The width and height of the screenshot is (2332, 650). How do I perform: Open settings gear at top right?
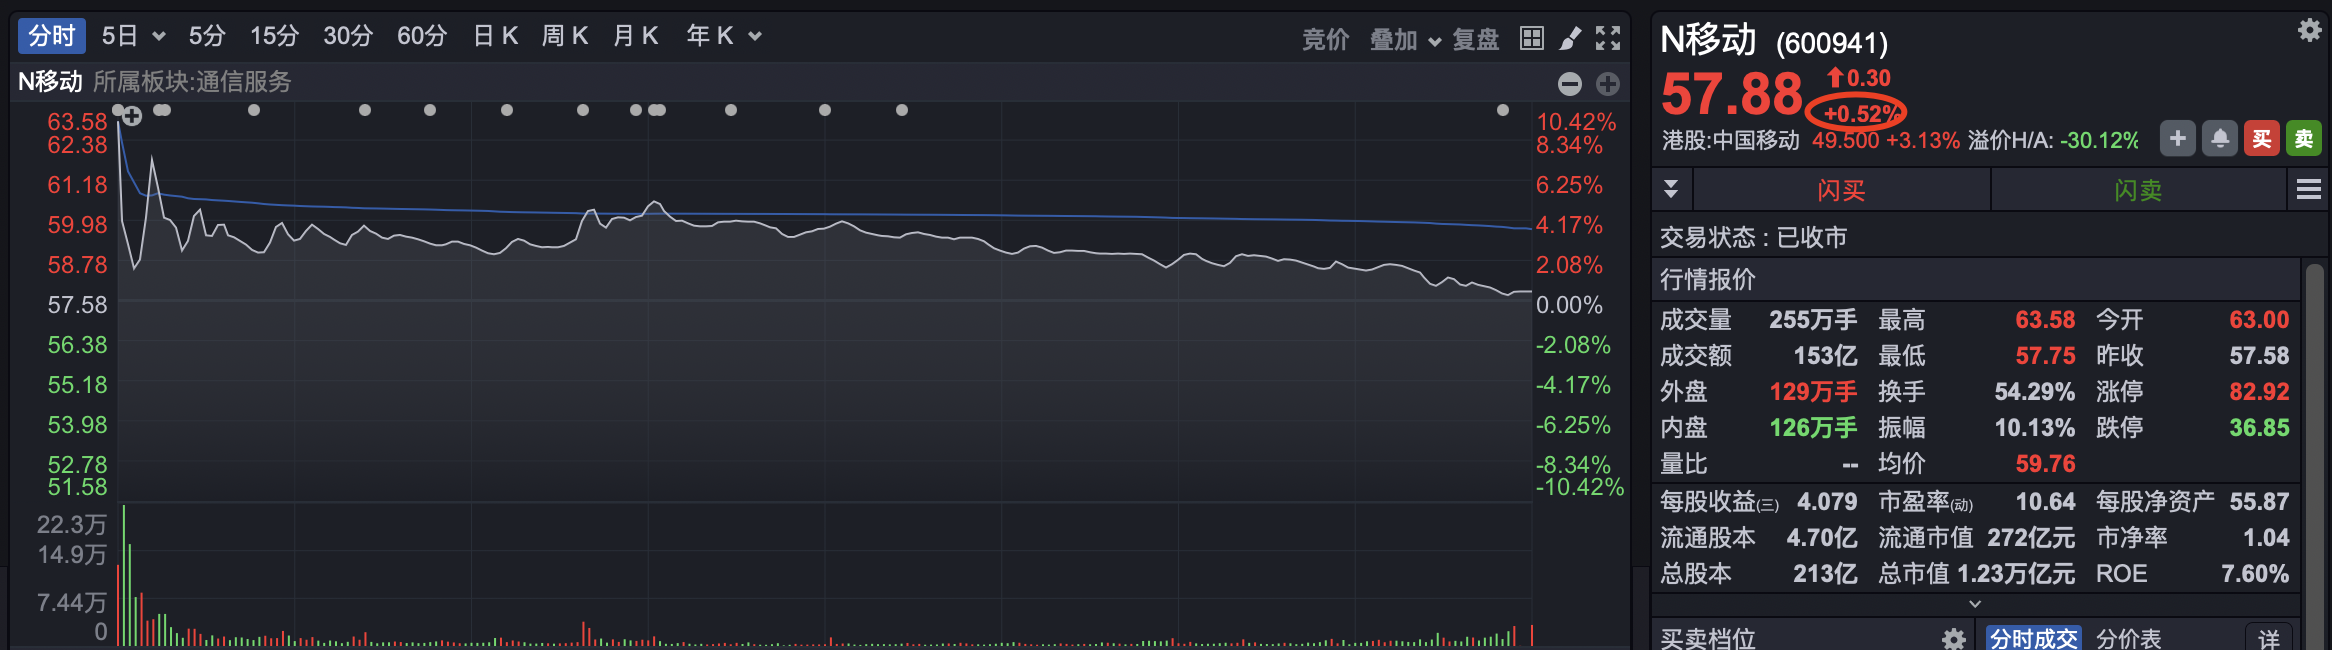coord(2309,30)
